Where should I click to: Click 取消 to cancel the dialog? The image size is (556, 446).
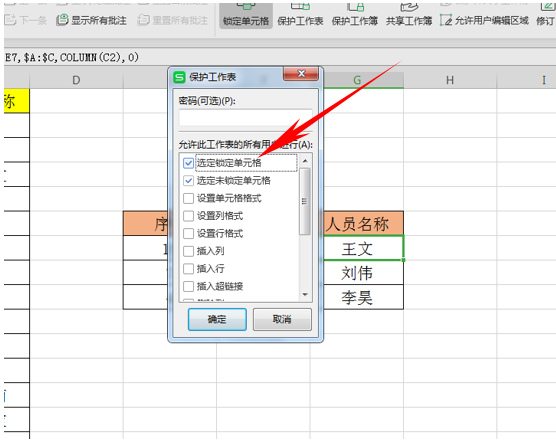point(282,319)
